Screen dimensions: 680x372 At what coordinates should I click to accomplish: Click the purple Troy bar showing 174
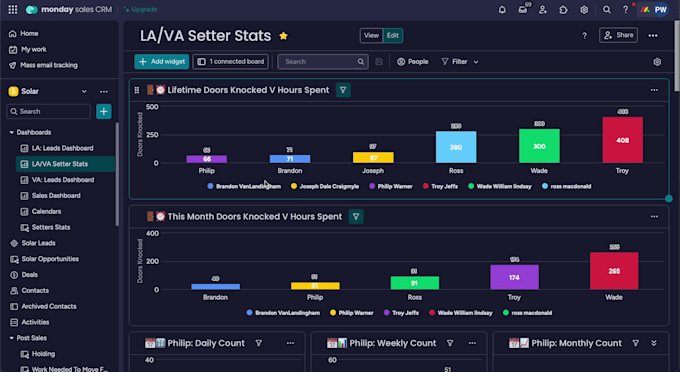[x=514, y=277]
